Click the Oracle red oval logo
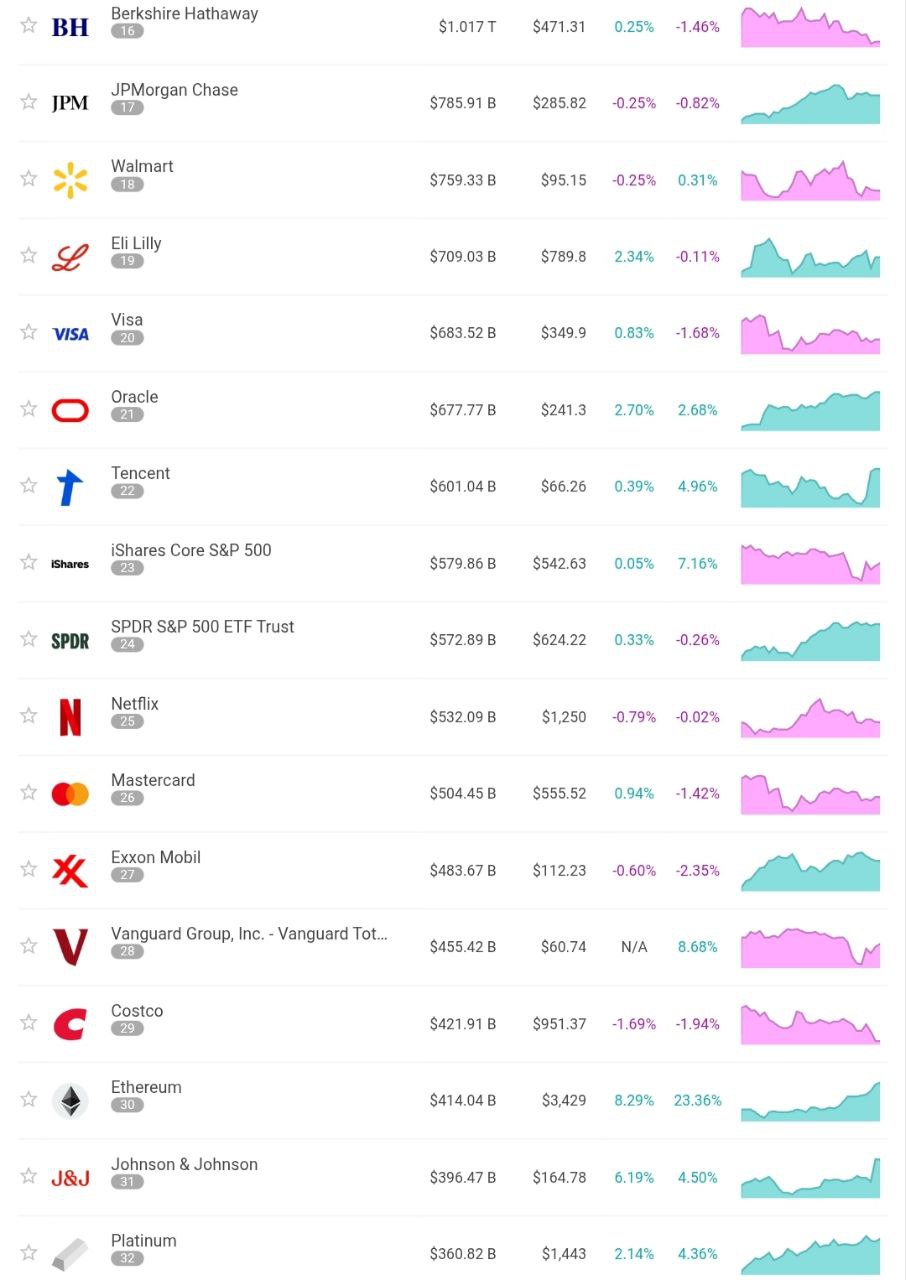The image size is (906, 1280). click(x=70, y=410)
